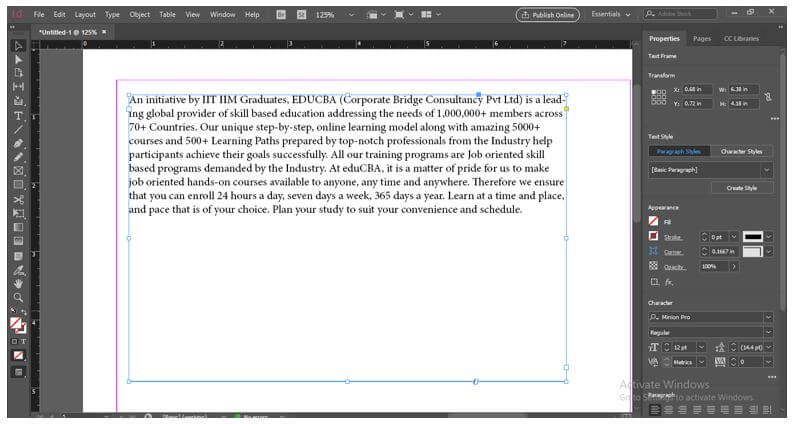Select the Scissors tool
Screen dimensions: 799x424
click(18, 199)
